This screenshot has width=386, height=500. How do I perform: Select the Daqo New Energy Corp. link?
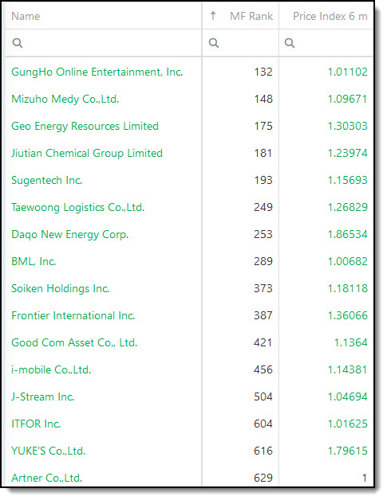pos(70,234)
